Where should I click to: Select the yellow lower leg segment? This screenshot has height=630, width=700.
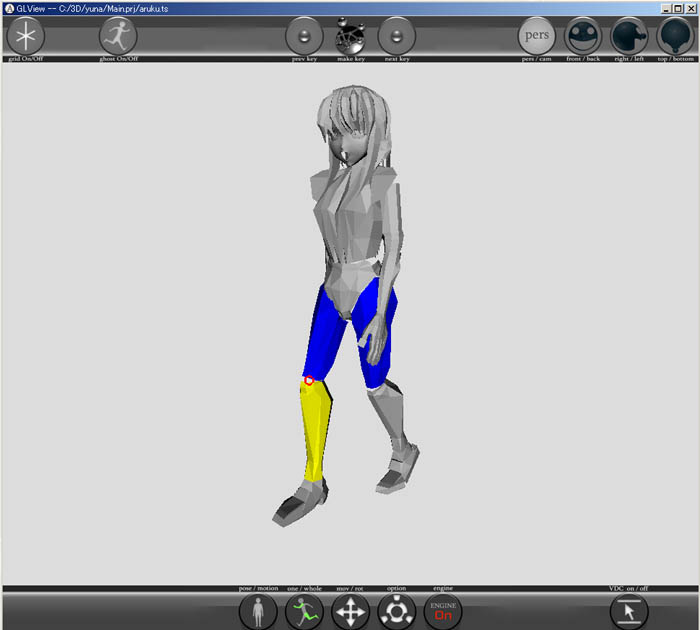click(317, 430)
